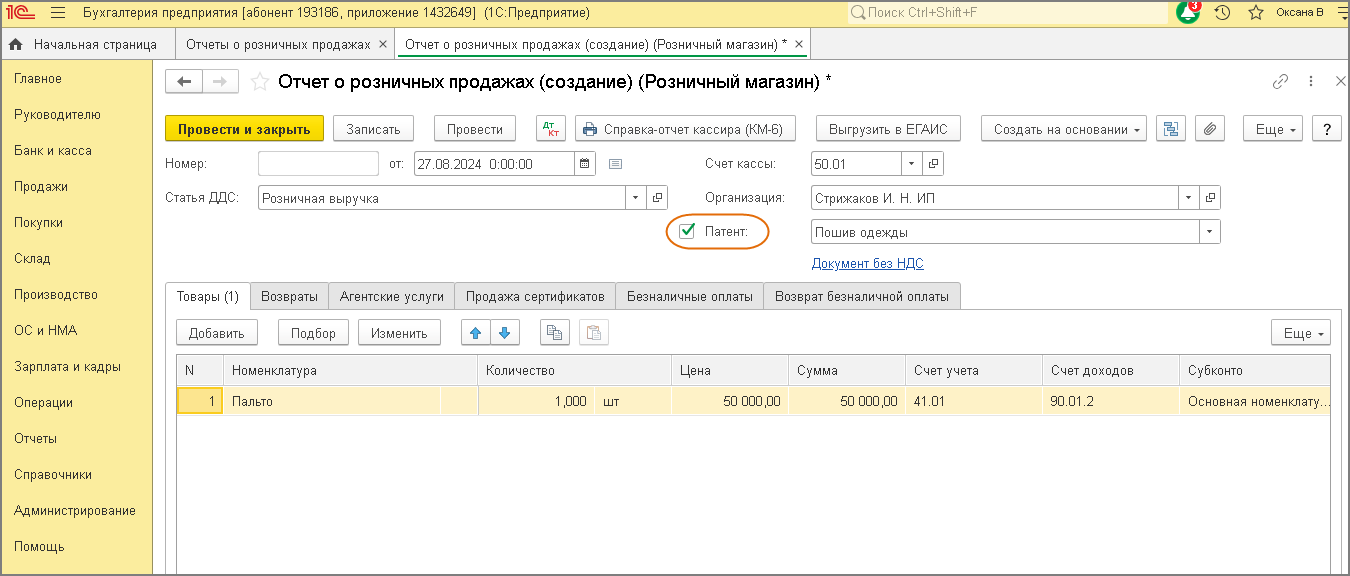Open the Начальная страница tab
Screen dimensions: 1350x576
click(x=86, y=45)
